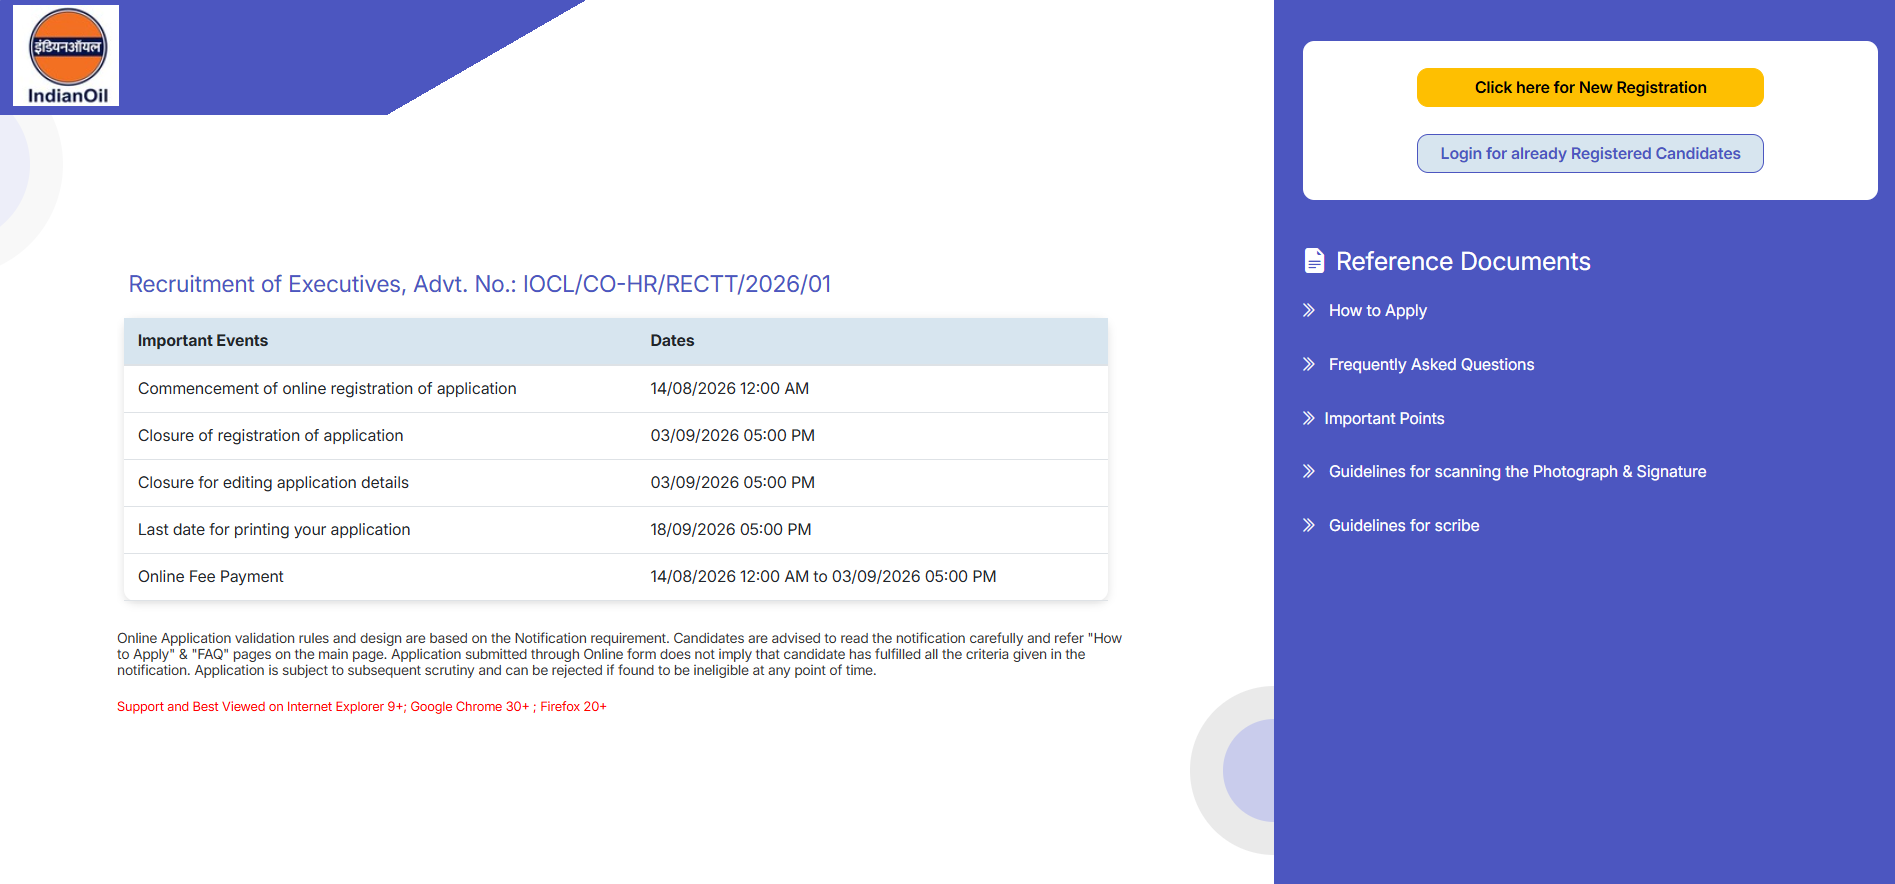Click the chevron icon beside How to Apply
Viewport: 1895px width, 884px height.
[x=1309, y=310]
